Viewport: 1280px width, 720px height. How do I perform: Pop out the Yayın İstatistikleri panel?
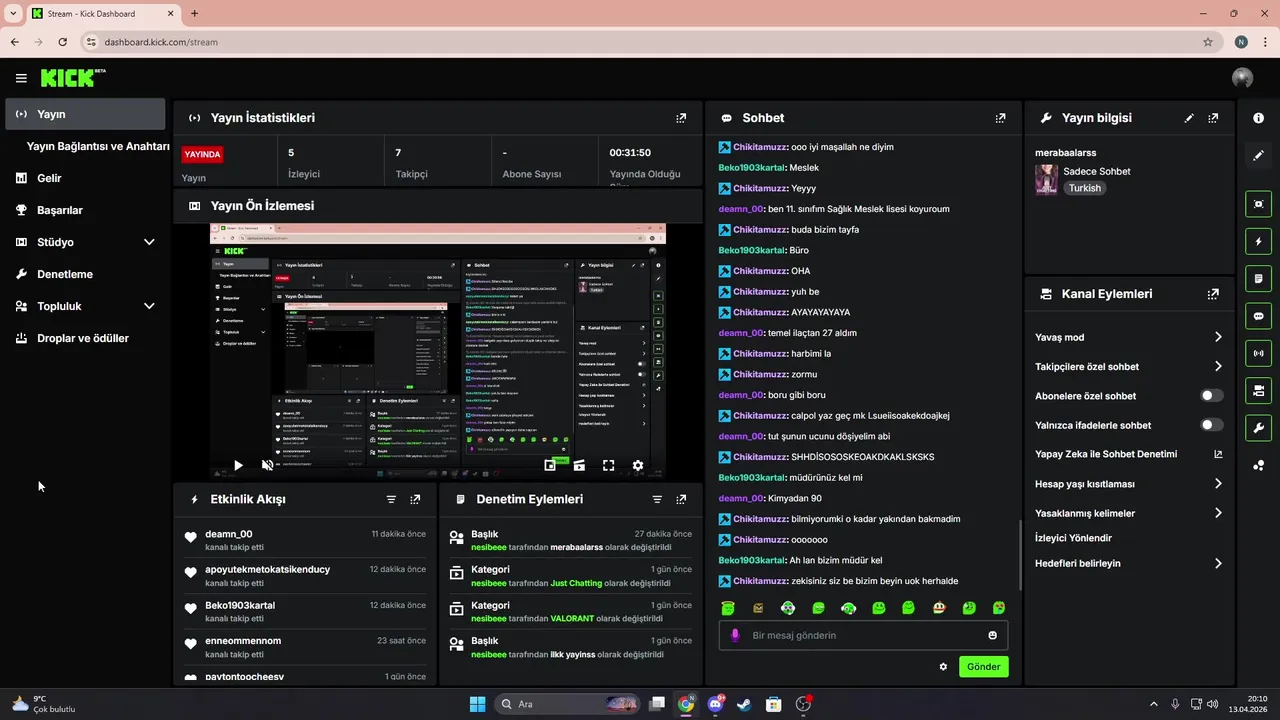(681, 118)
